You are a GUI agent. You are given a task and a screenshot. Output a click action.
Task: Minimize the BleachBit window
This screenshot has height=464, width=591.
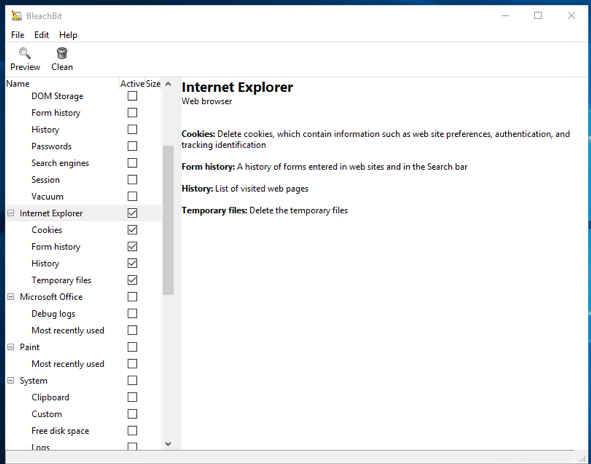pyautogui.click(x=505, y=15)
